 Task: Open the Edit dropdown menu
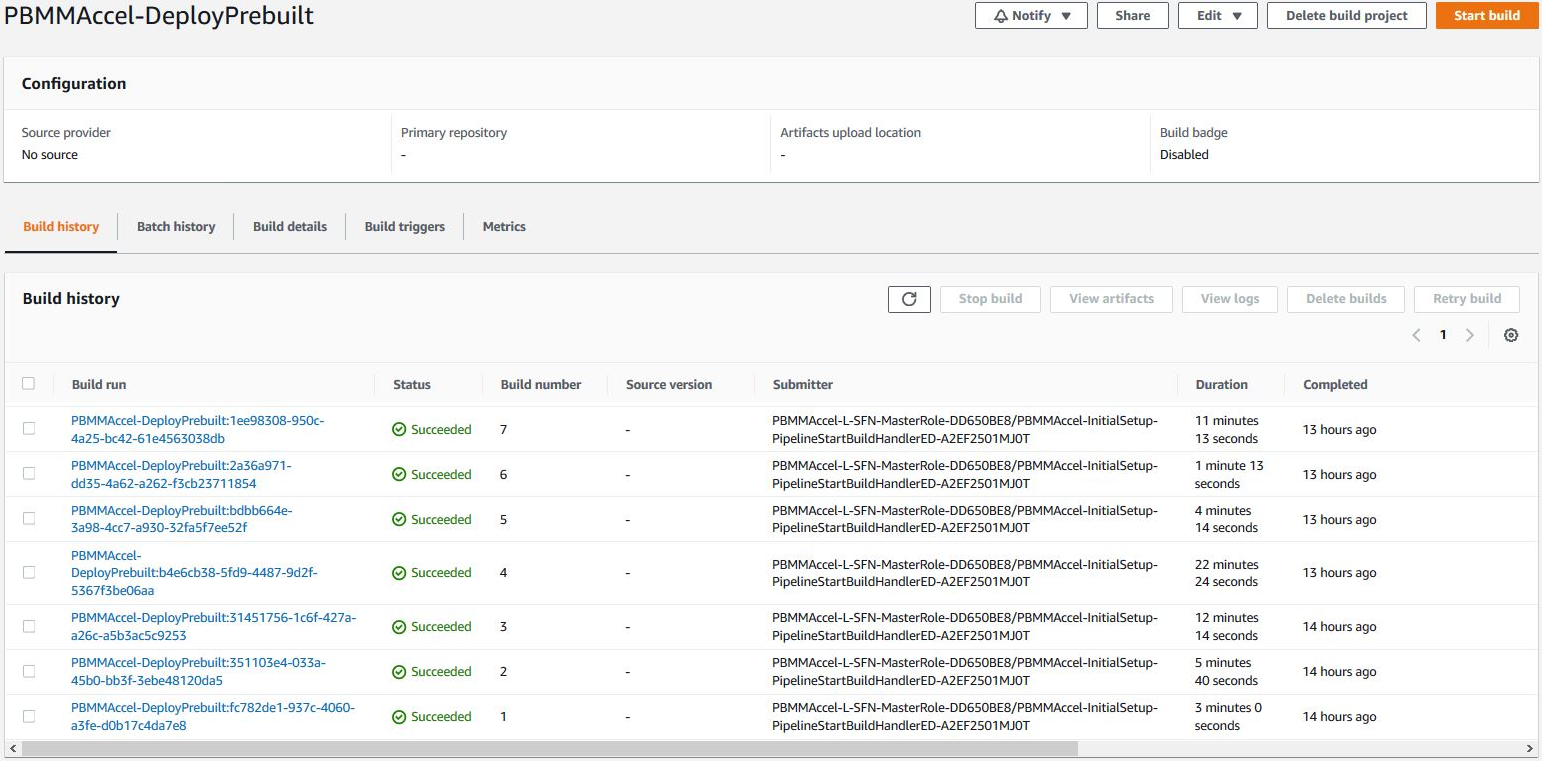(x=1217, y=16)
